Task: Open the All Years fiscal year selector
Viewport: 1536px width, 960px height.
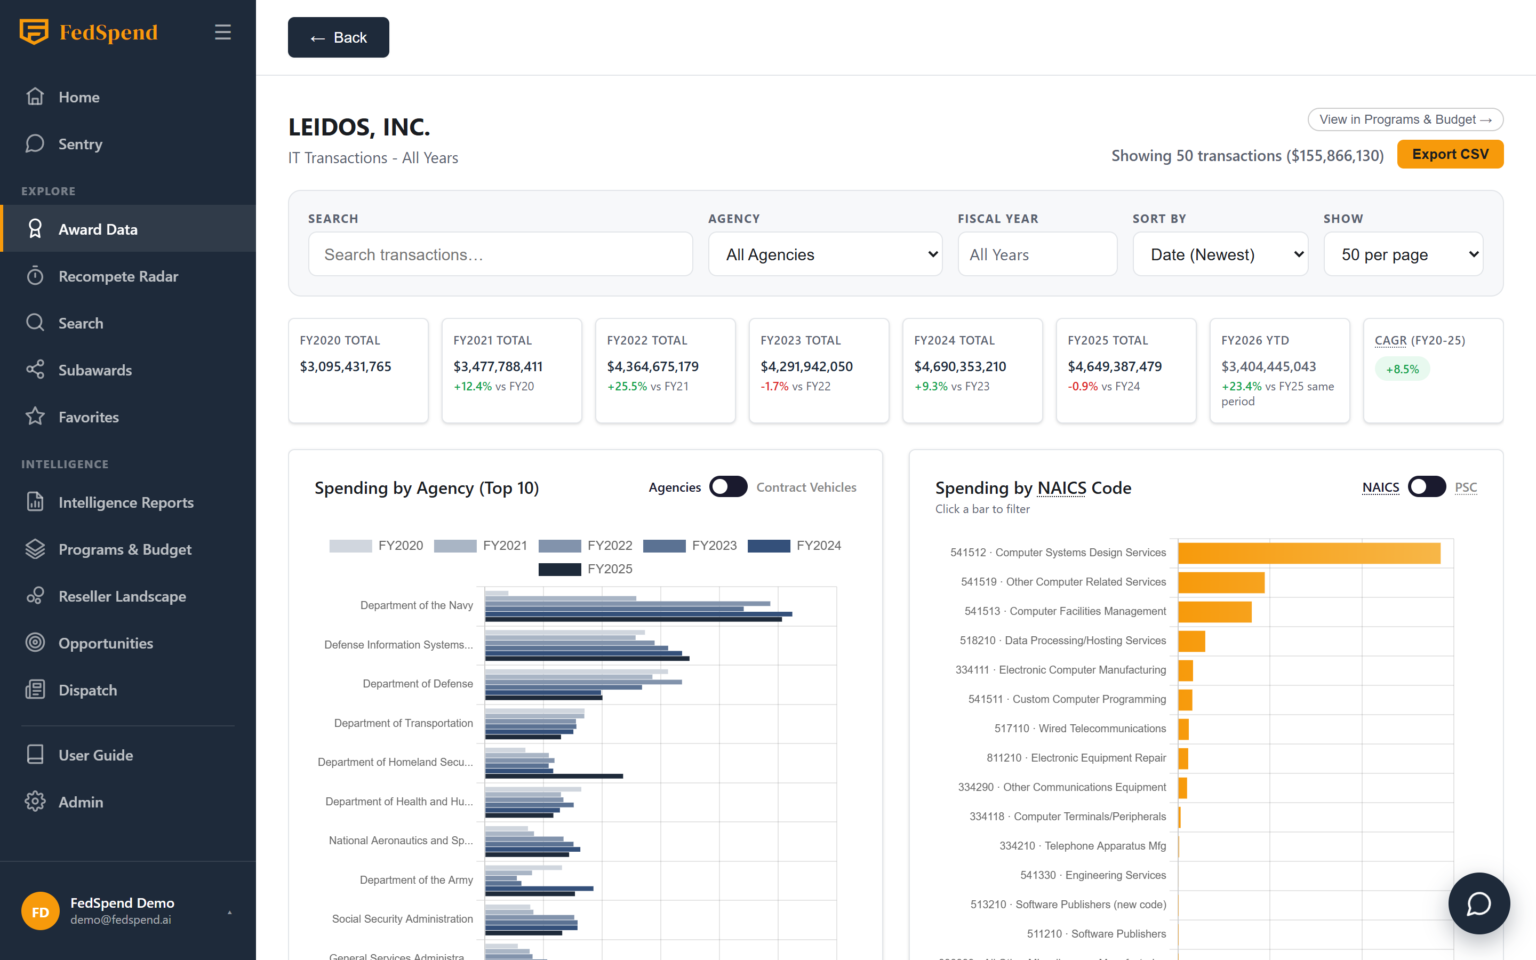Action: pyautogui.click(x=1037, y=255)
